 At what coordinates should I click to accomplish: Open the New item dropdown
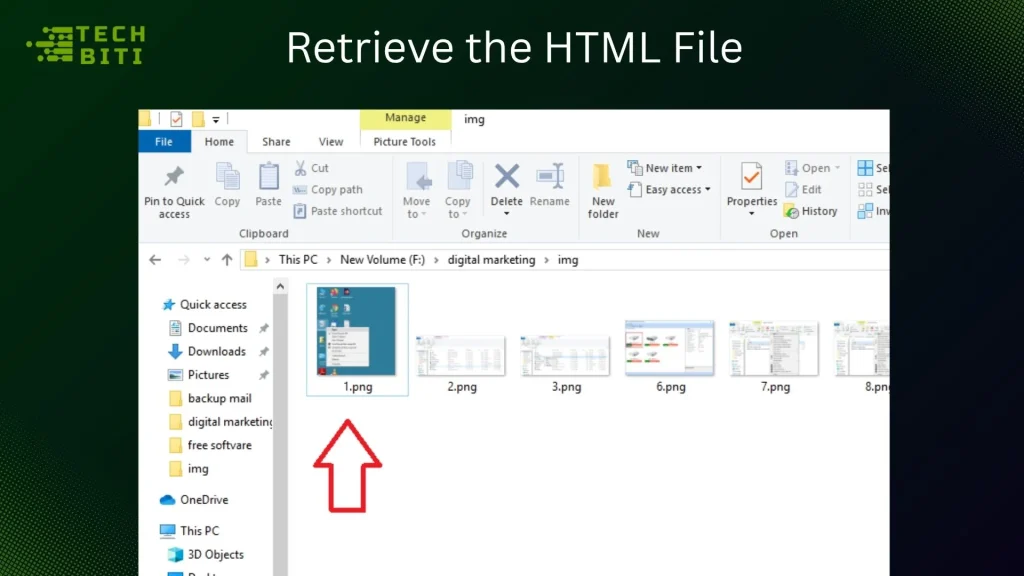coord(666,167)
